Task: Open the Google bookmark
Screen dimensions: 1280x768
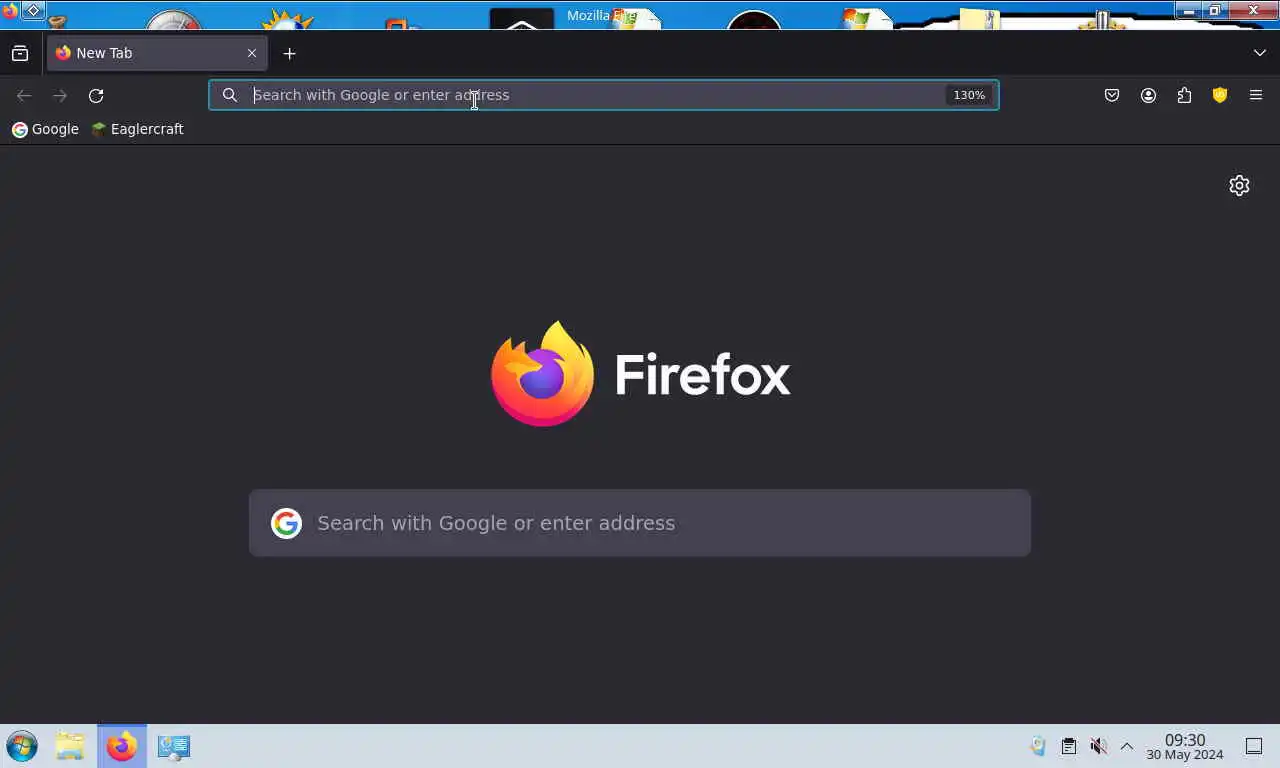Action: pos(45,129)
